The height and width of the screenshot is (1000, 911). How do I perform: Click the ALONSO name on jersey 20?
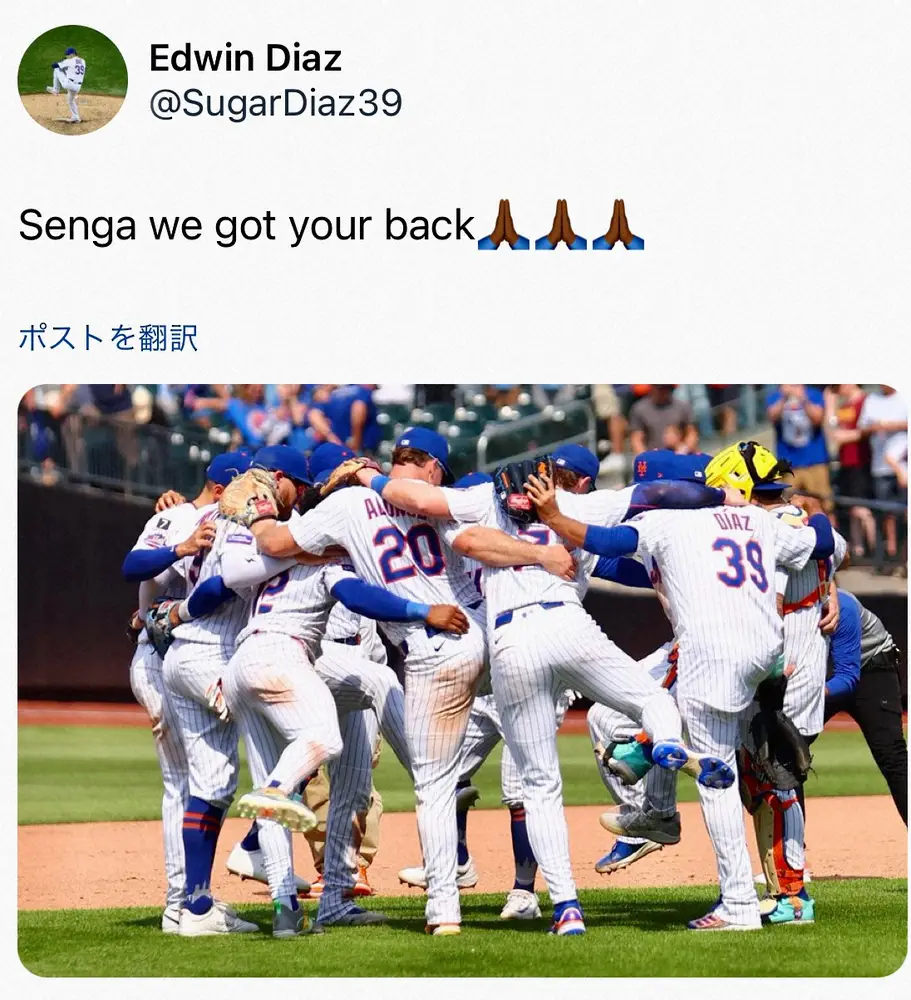[x=394, y=510]
